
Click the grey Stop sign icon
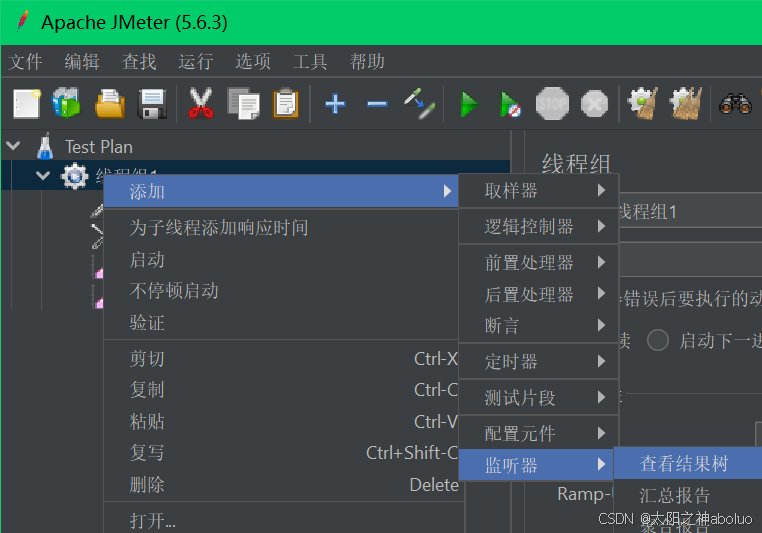pyautogui.click(x=552, y=103)
